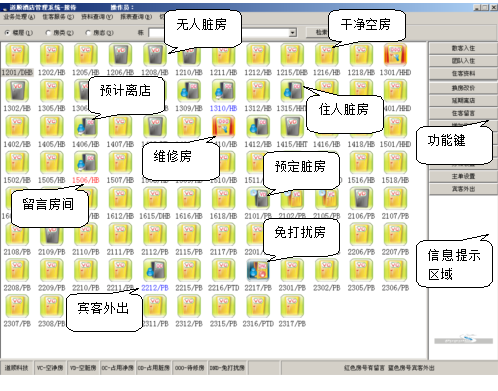Select dirty room 1415/HHT
Image resolution: width=498 pixels, height=391 pixels.
tap(292, 127)
